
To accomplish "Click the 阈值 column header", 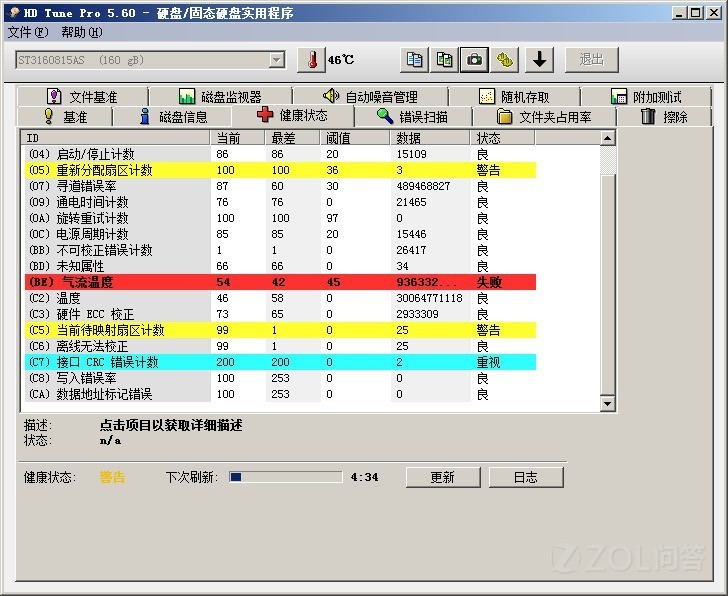I will (355, 138).
